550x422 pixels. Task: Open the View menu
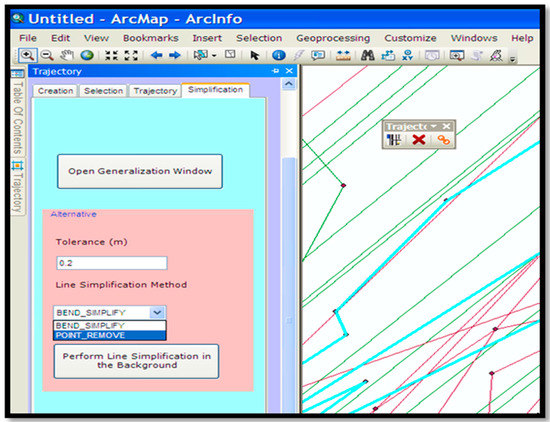(x=96, y=38)
